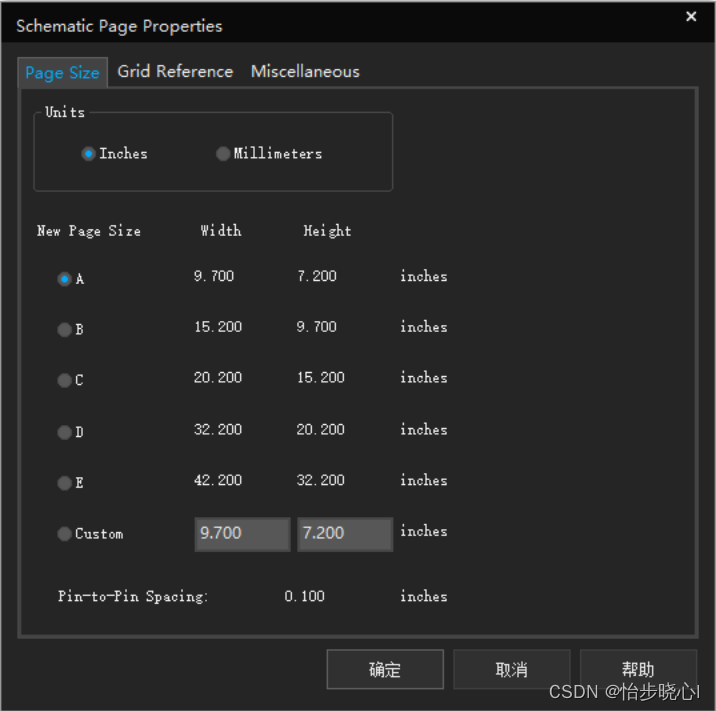Click the Custom height field showing 7.200
The width and height of the screenshot is (716, 711).
345,534
